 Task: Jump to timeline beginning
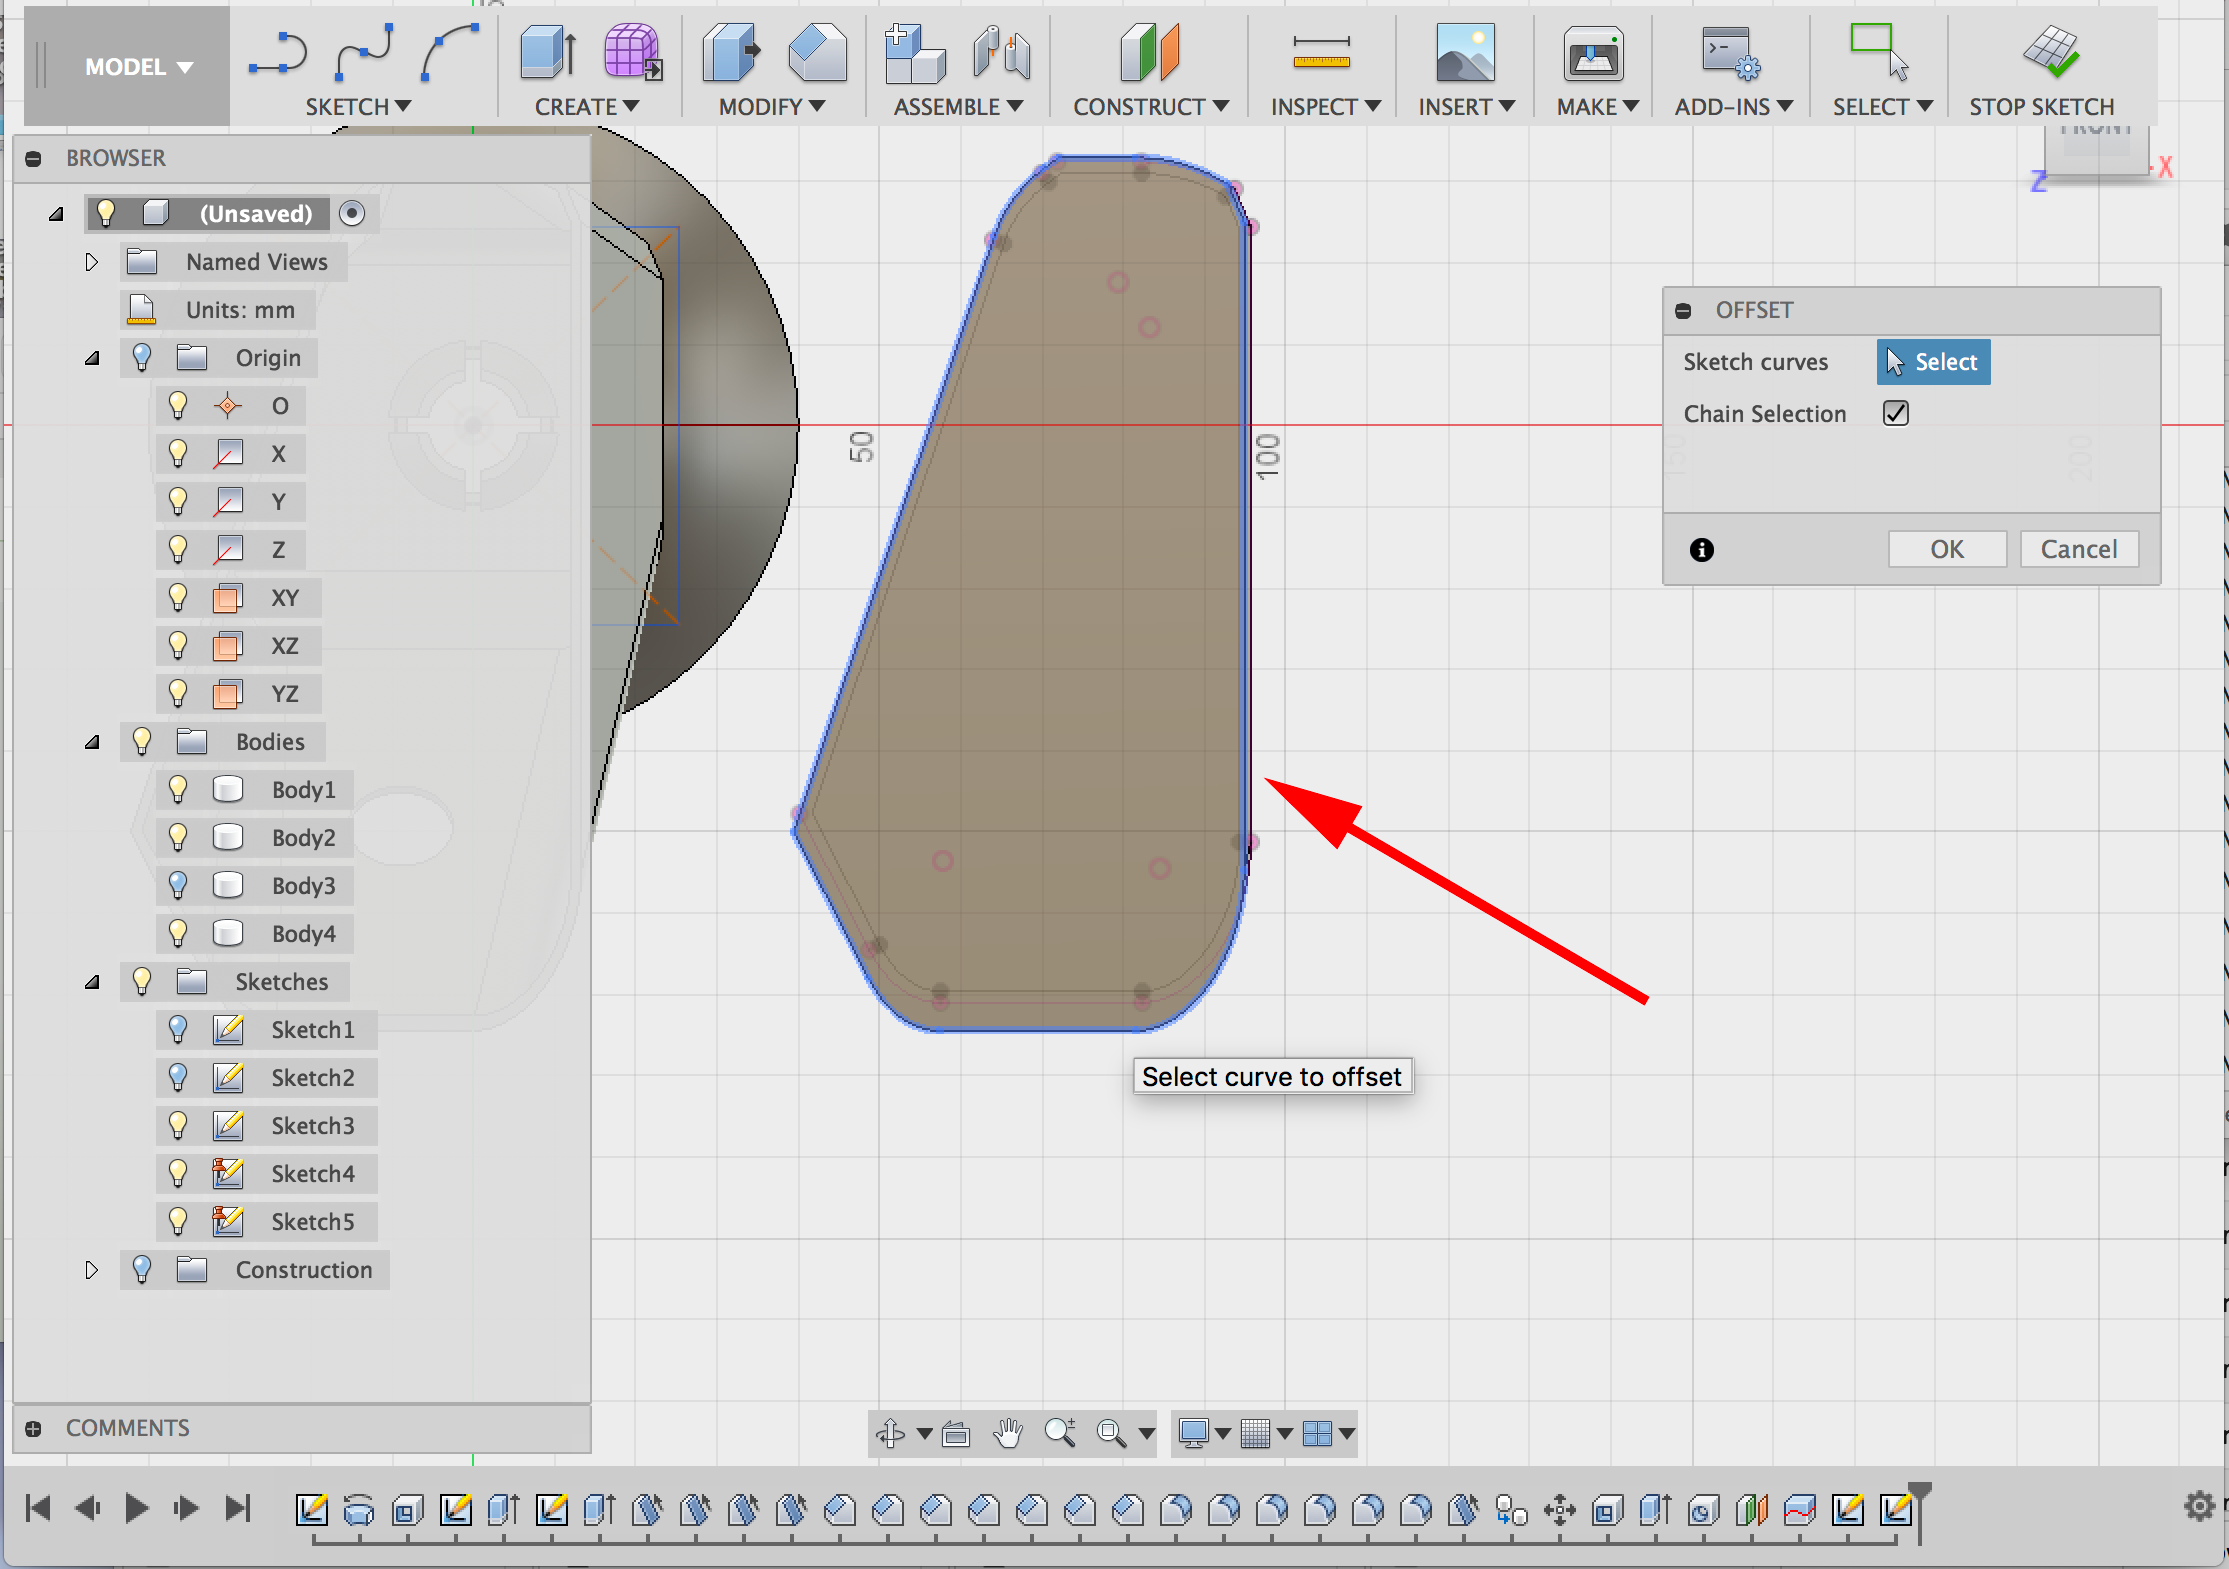pos(38,1507)
